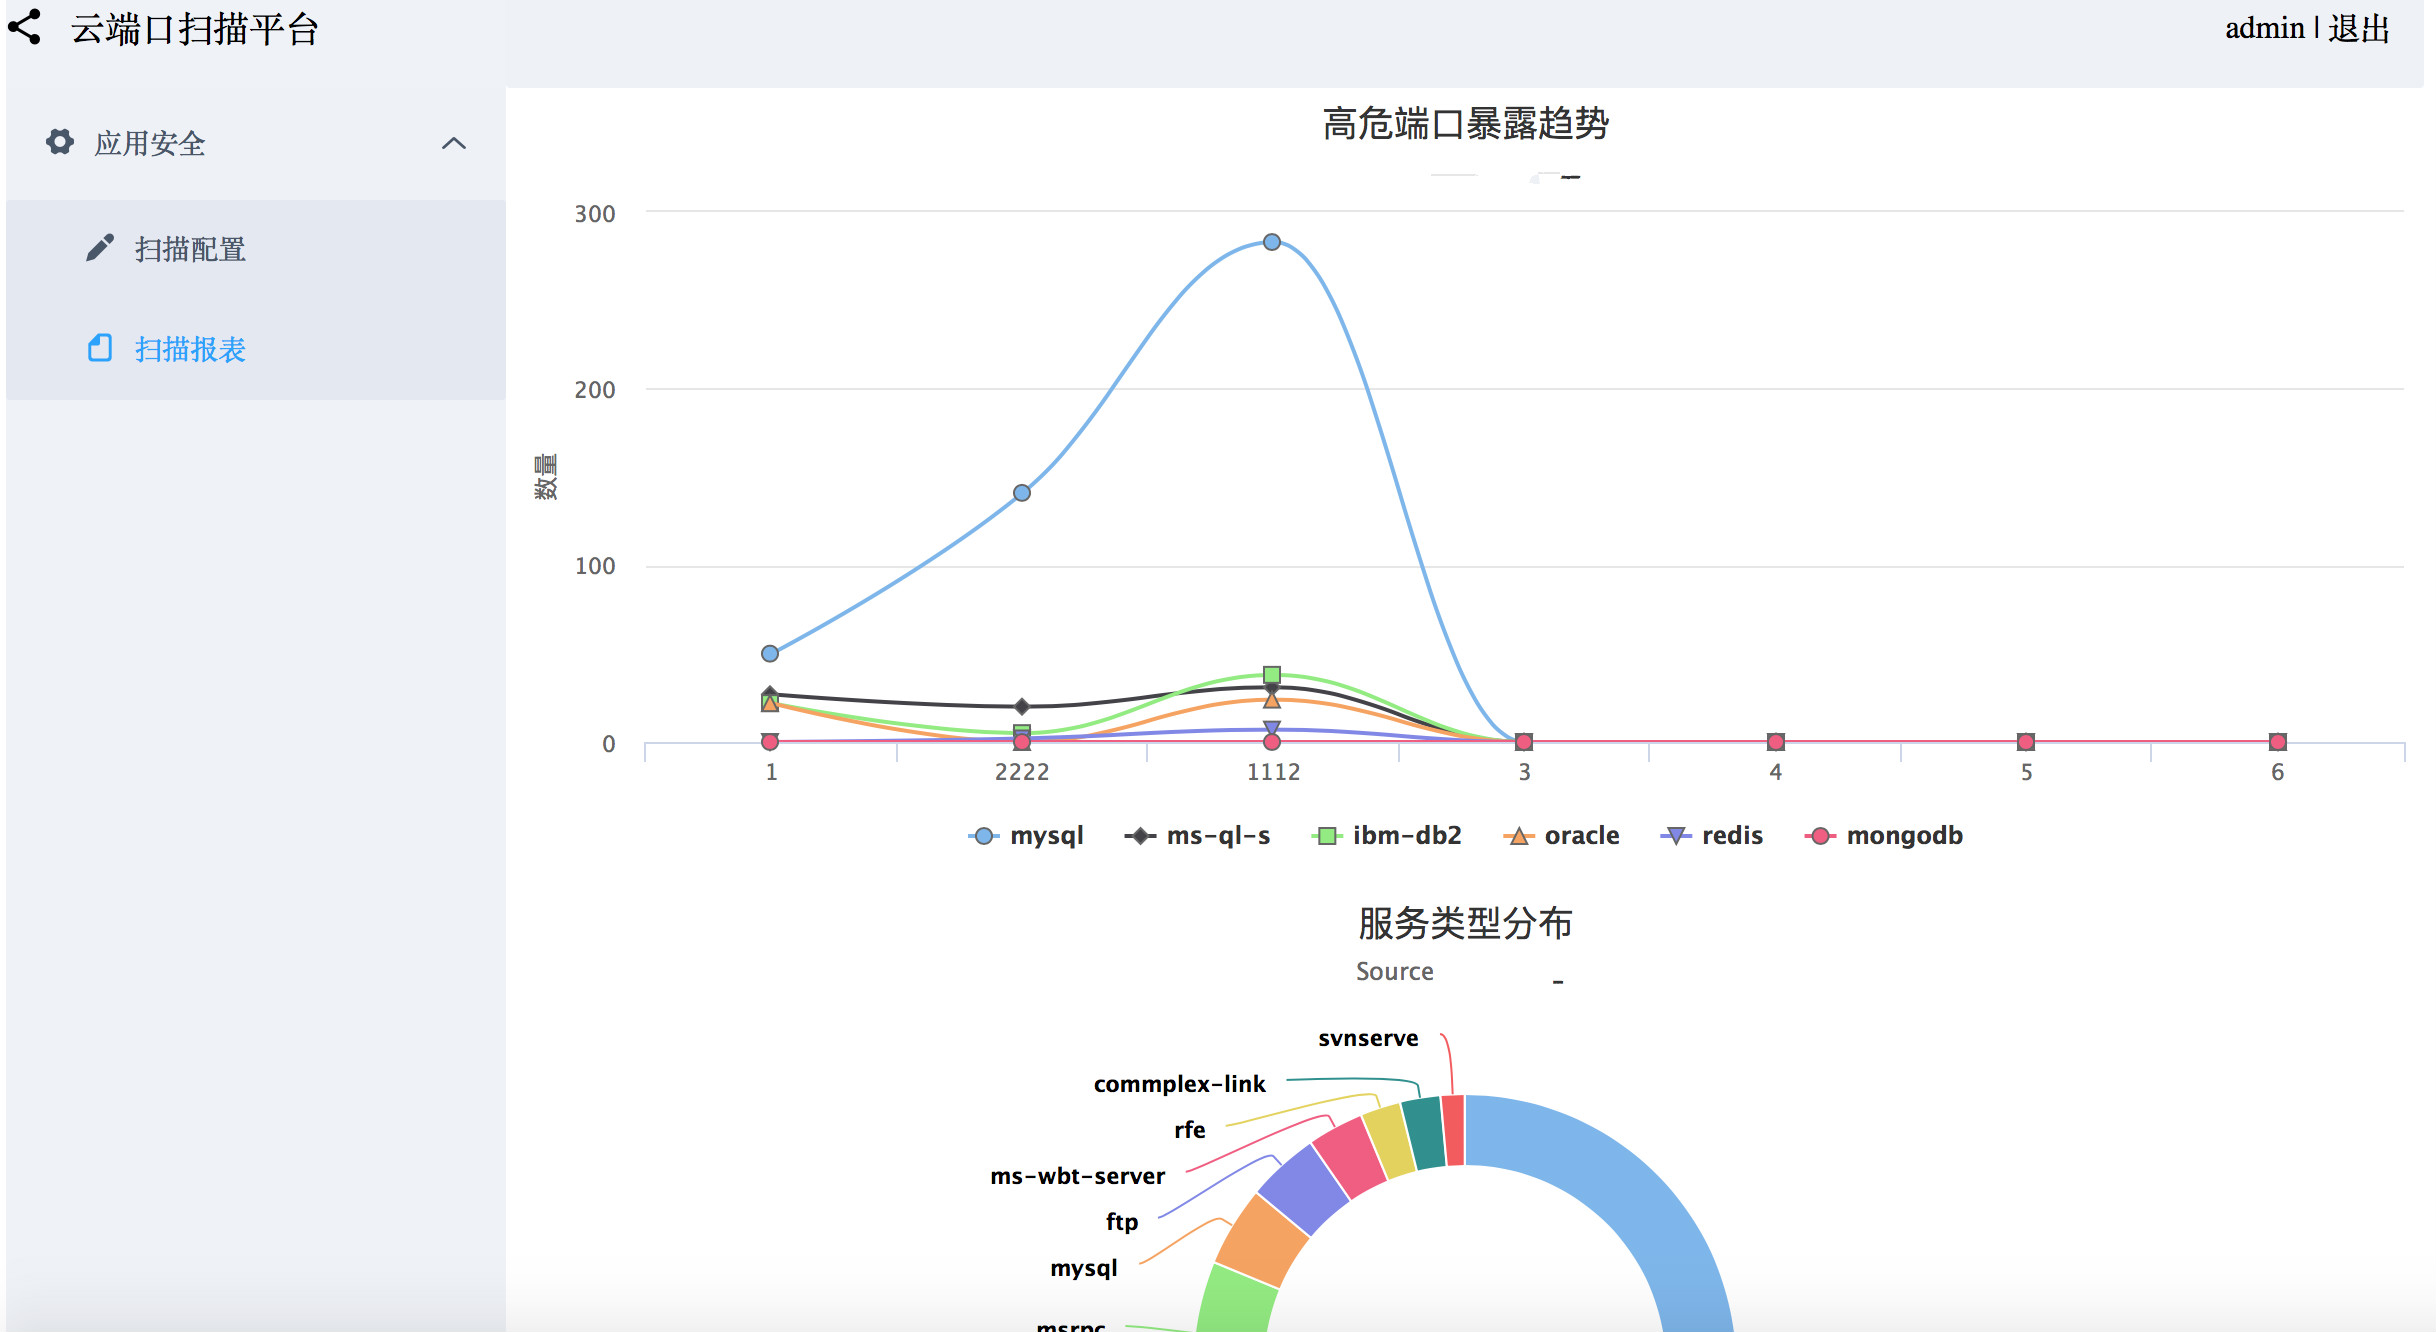Image resolution: width=2436 pixels, height=1332 pixels.
Task: Click the mysql data point at x-axis 1
Action: pos(770,654)
